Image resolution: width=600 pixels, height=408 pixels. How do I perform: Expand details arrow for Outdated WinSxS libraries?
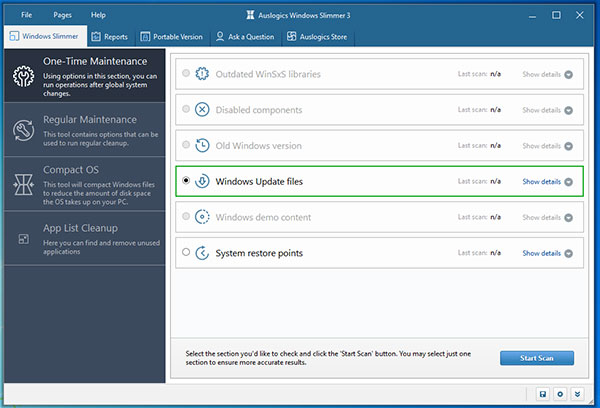pyautogui.click(x=569, y=75)
